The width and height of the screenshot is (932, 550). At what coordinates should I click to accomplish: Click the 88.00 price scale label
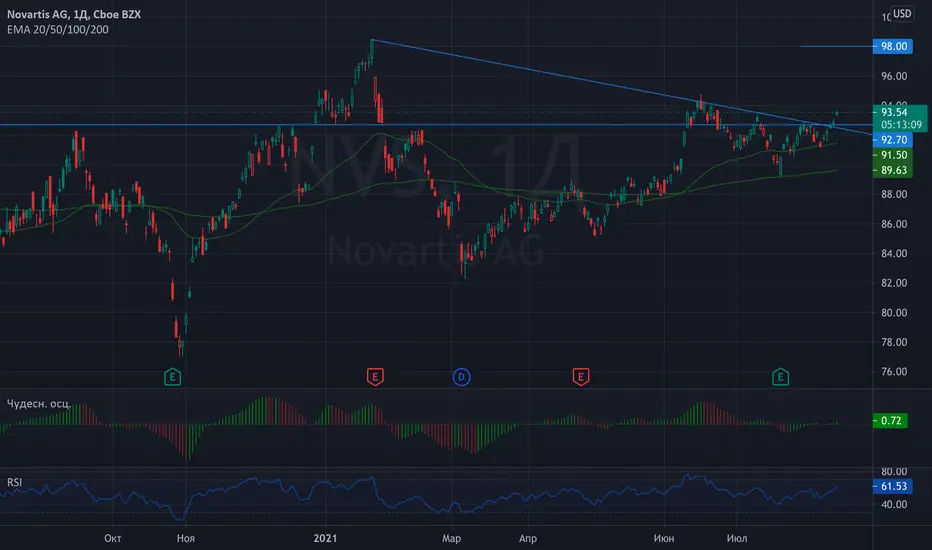coord(894,194)
